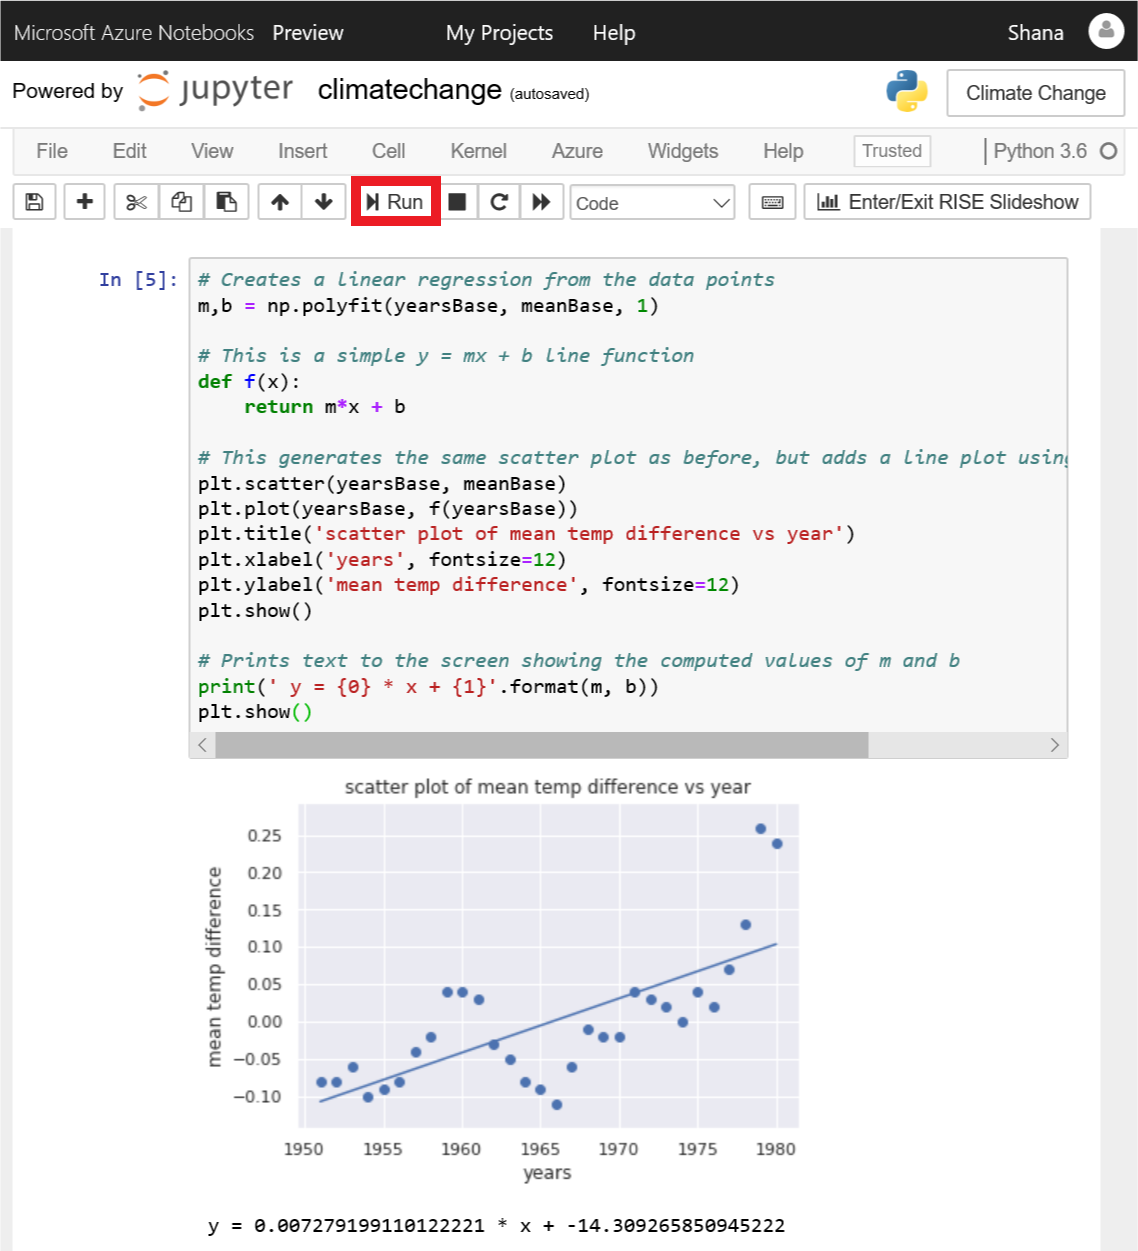
Task: Insert cell below with plus icon
Action: pos(85,202)
